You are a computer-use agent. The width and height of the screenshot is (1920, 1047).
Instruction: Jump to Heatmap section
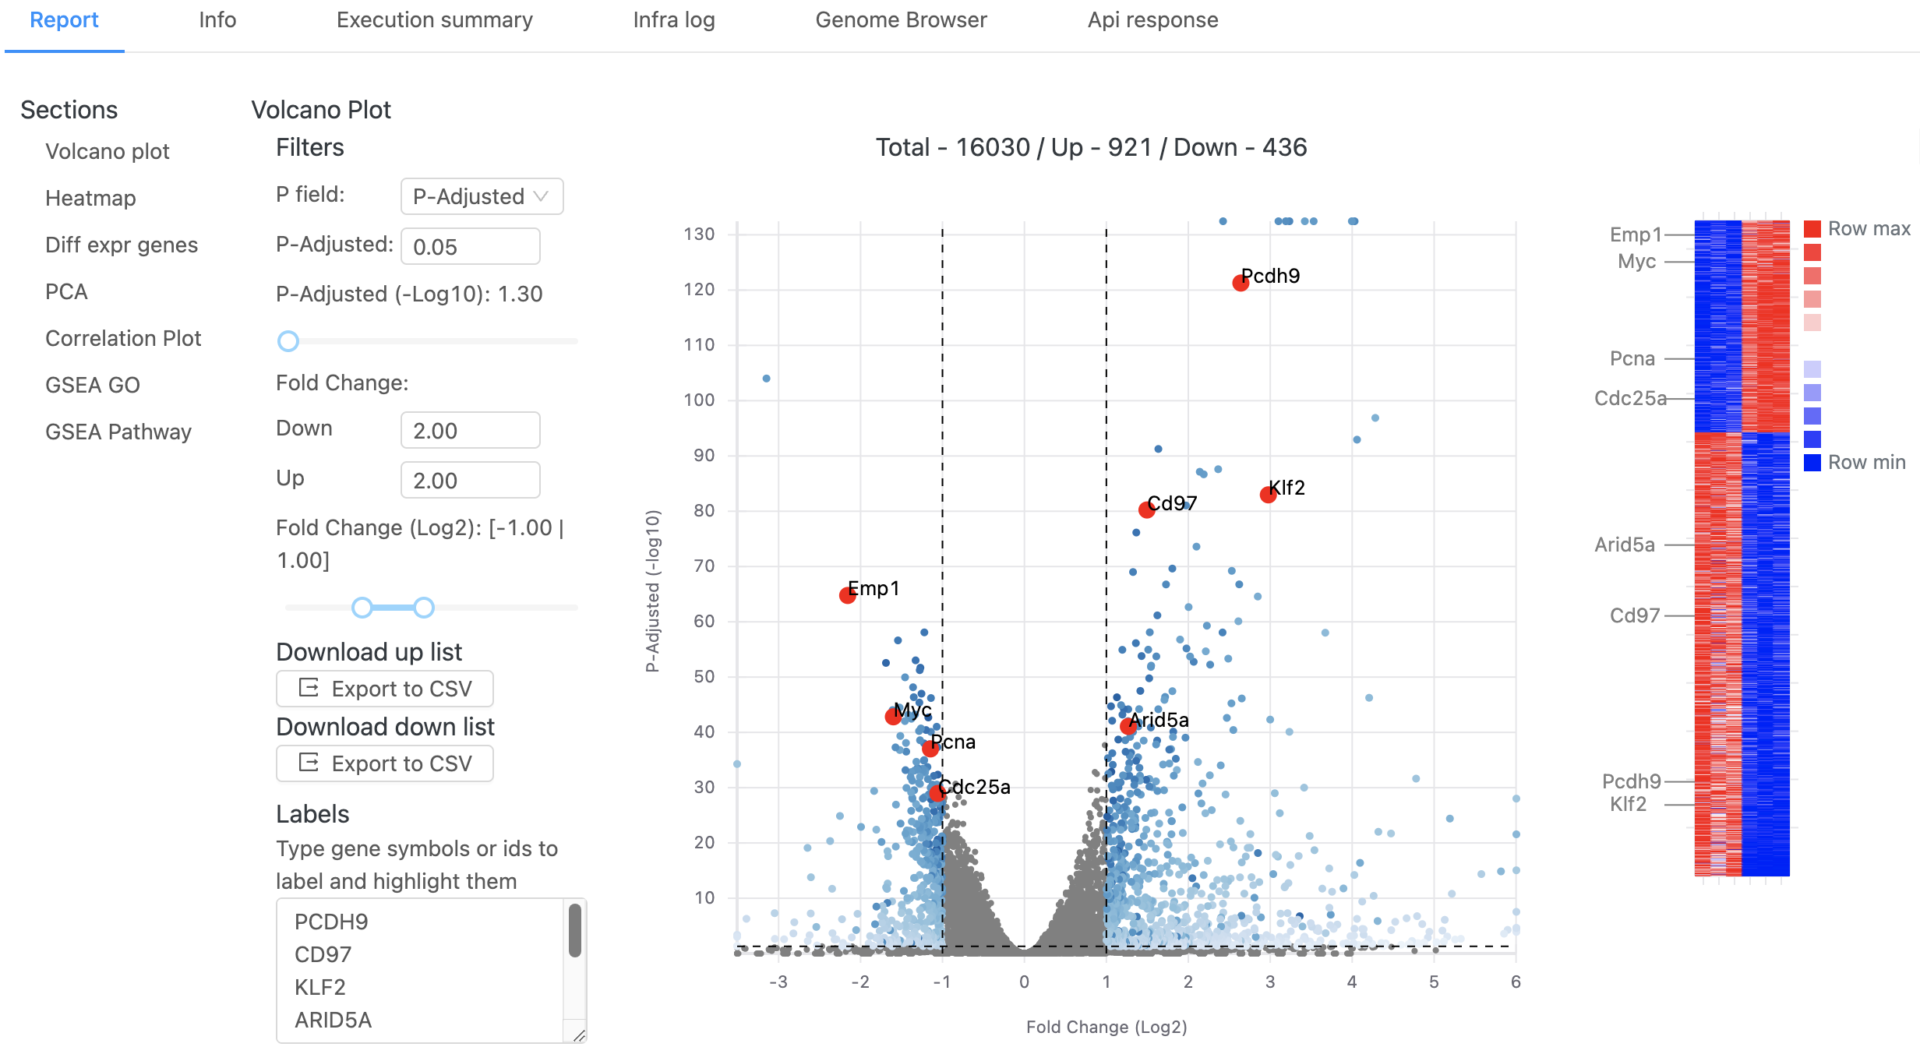click(90, 198)
